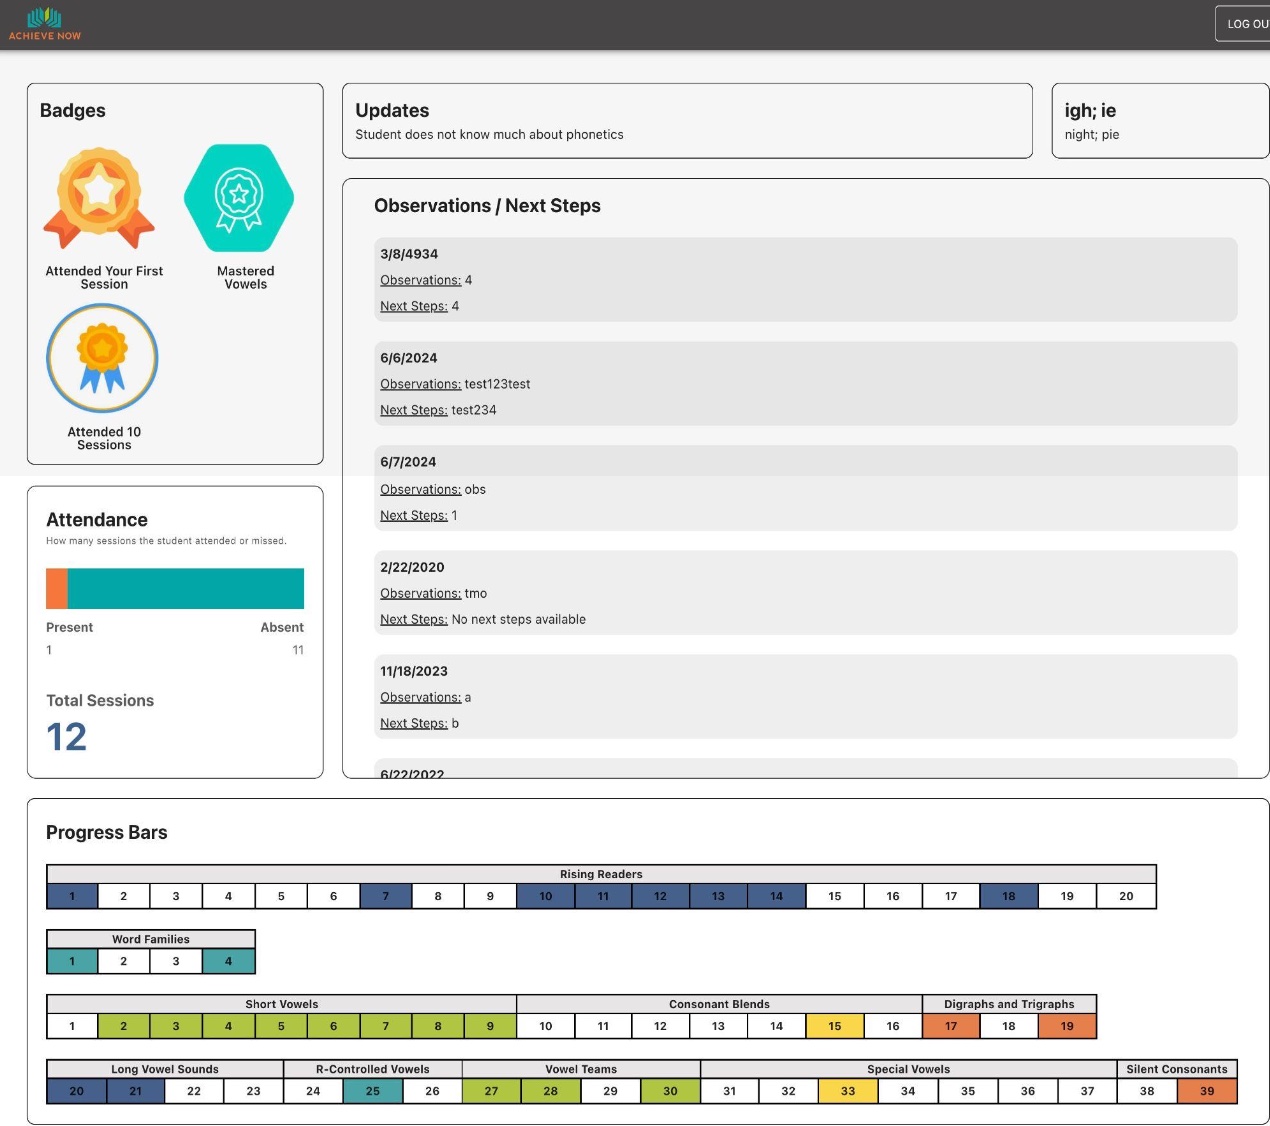The height and width of the screenshot is (1126, 1270).
Task: Click the orange segment of the attendance bar
Action: 57,589
